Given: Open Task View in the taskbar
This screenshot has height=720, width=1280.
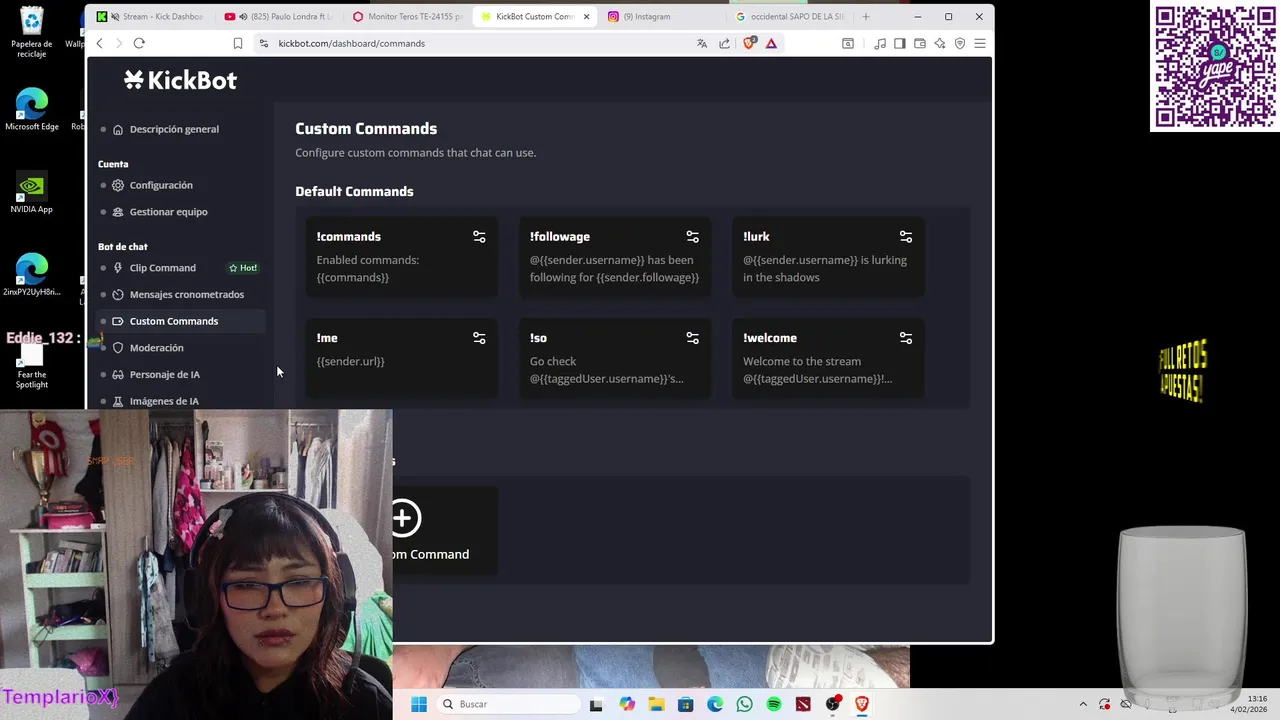Looking at the screenshot, I should click(x=596, y=704).
